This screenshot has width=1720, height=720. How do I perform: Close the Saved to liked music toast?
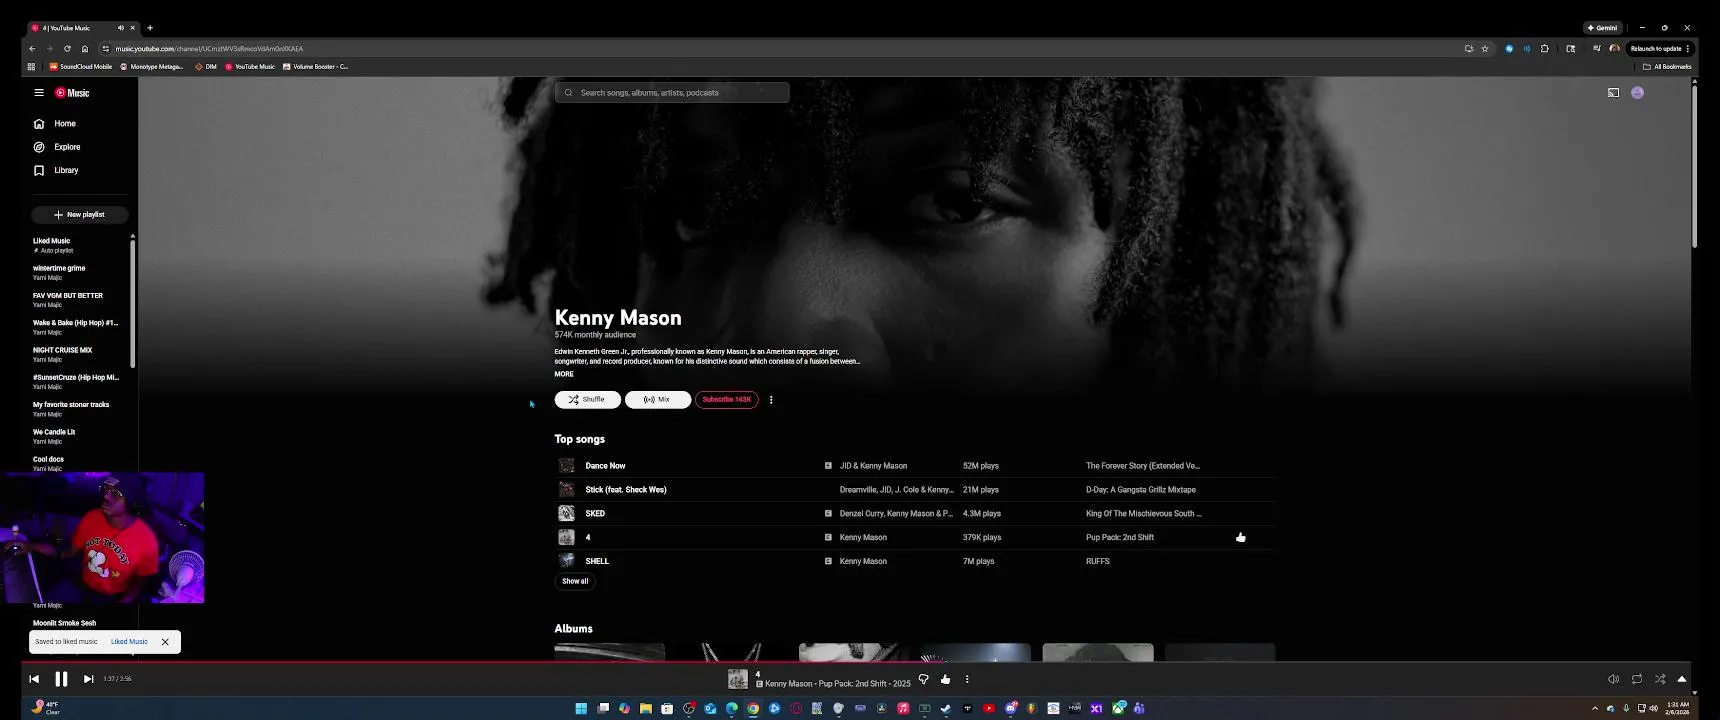tap(165, 642)
